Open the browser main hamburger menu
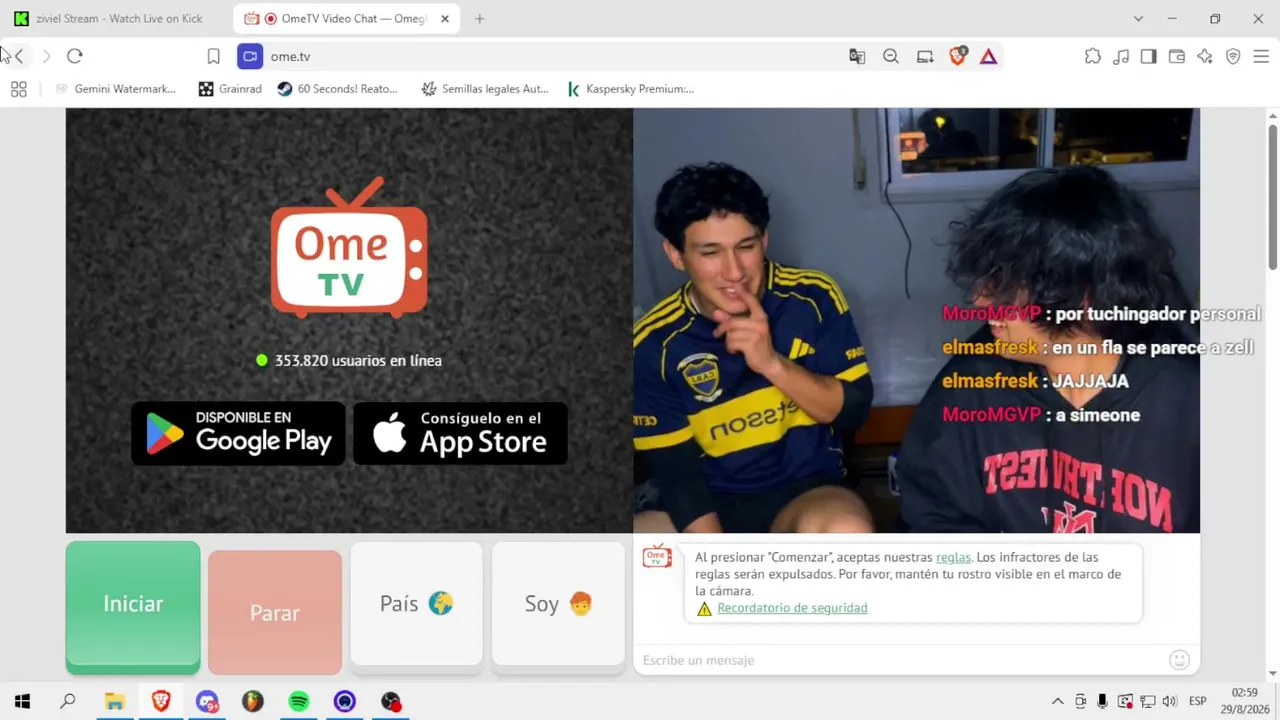This screenshot has height=720, width=1280. click(x=1261, y=57)
